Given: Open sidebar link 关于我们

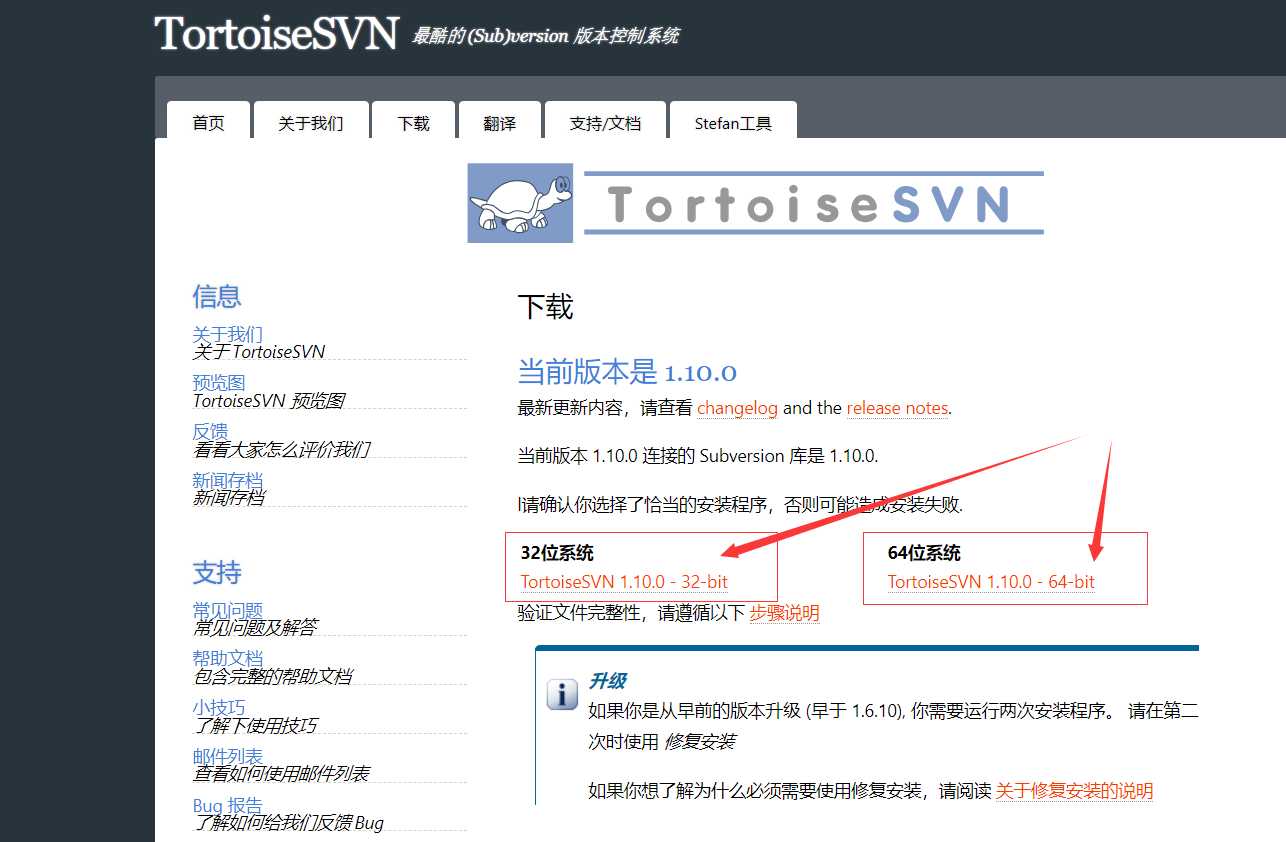Looking at the screenshot, I should [228, 334].
